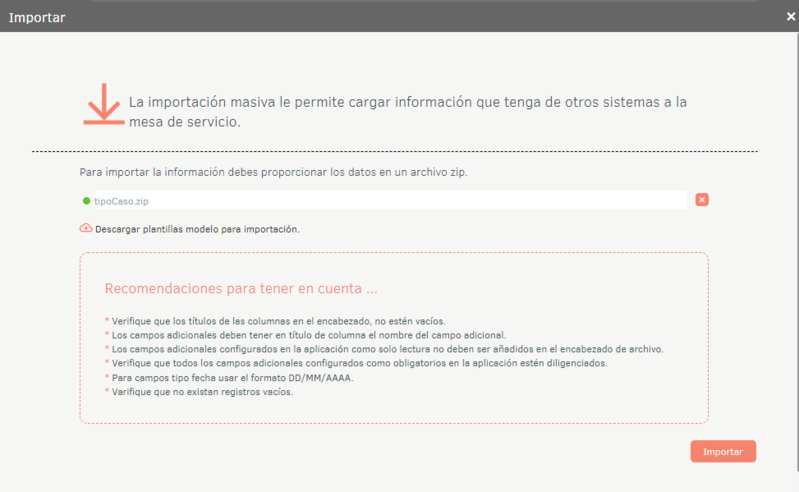Click the cloud download icon
This screenshot has width=799, height=492.
[x=86, y=228]
